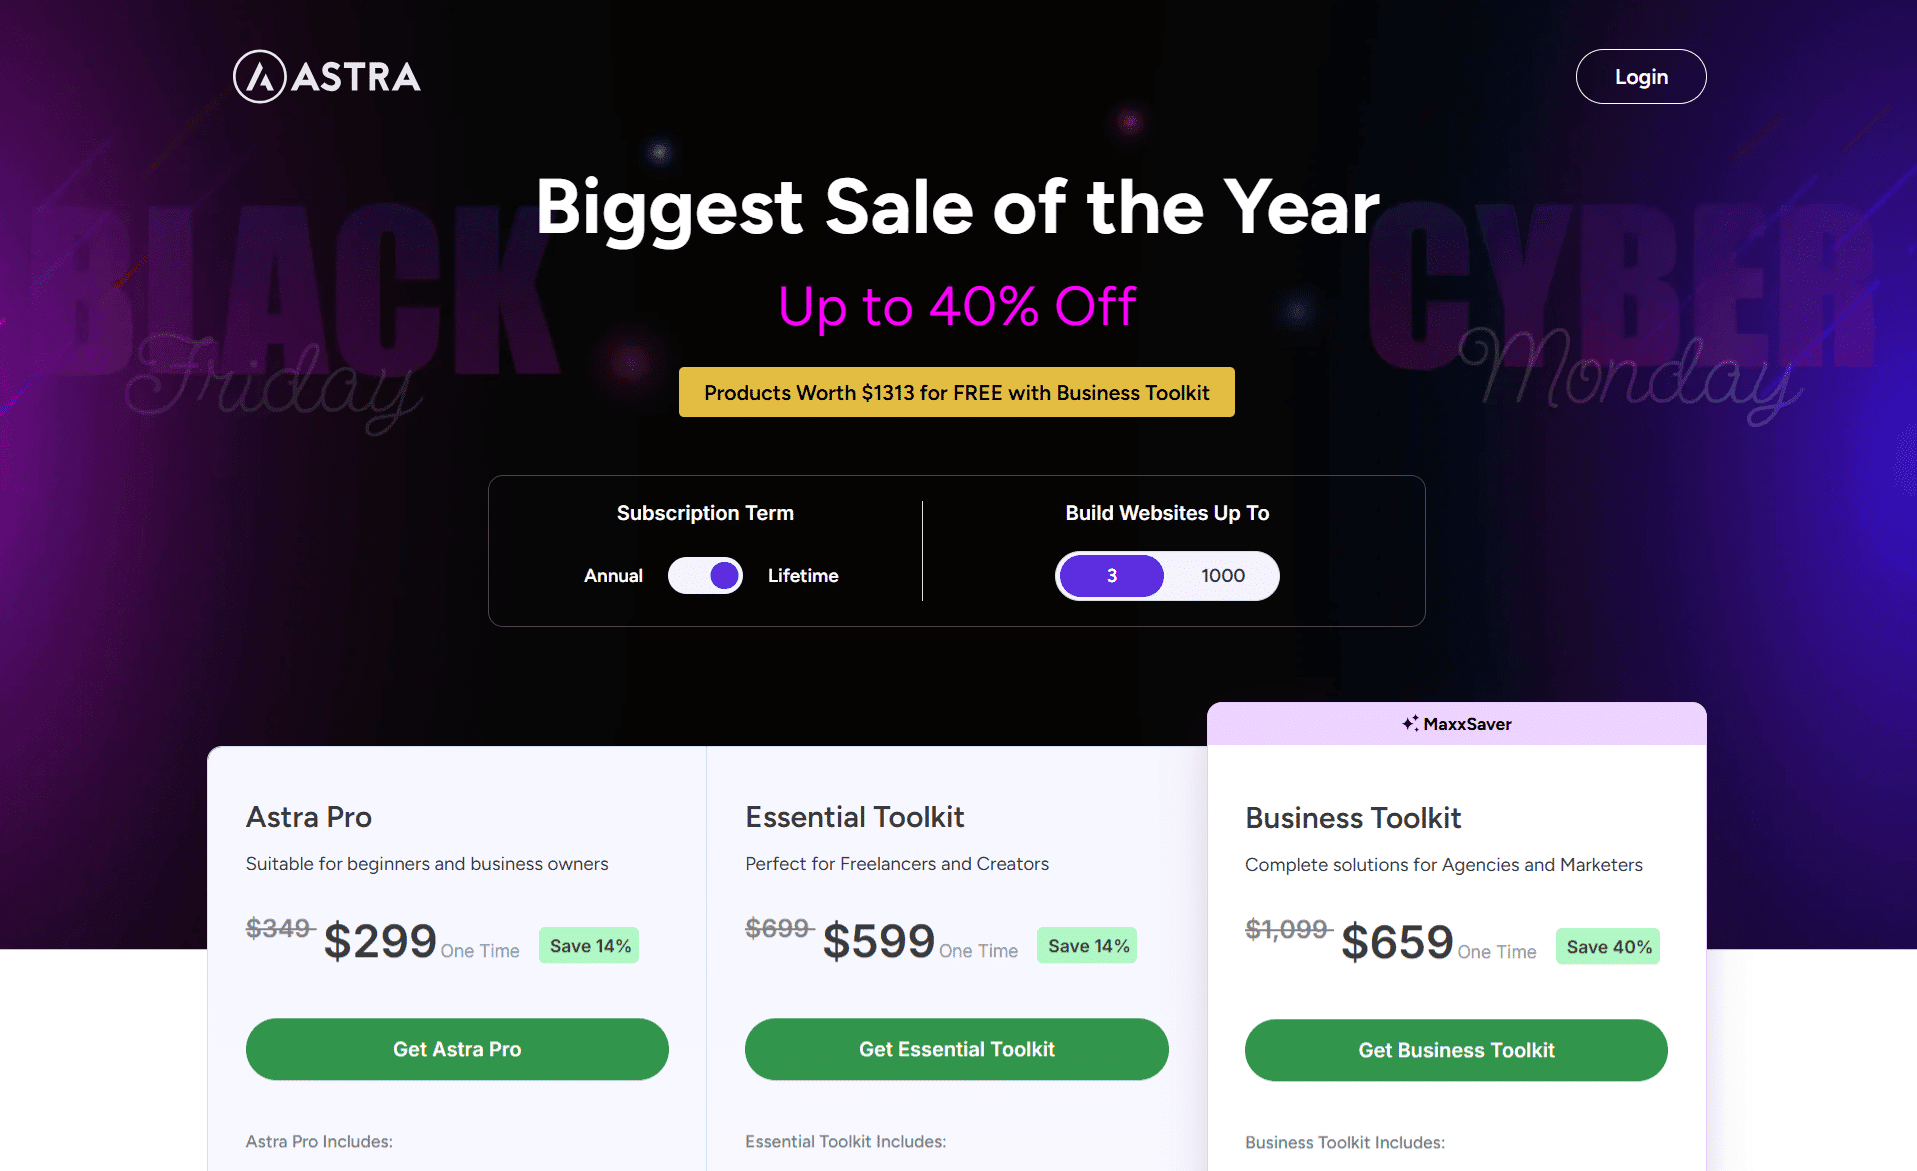
Task: Click the Astra Pro card title
Action: 309,817
